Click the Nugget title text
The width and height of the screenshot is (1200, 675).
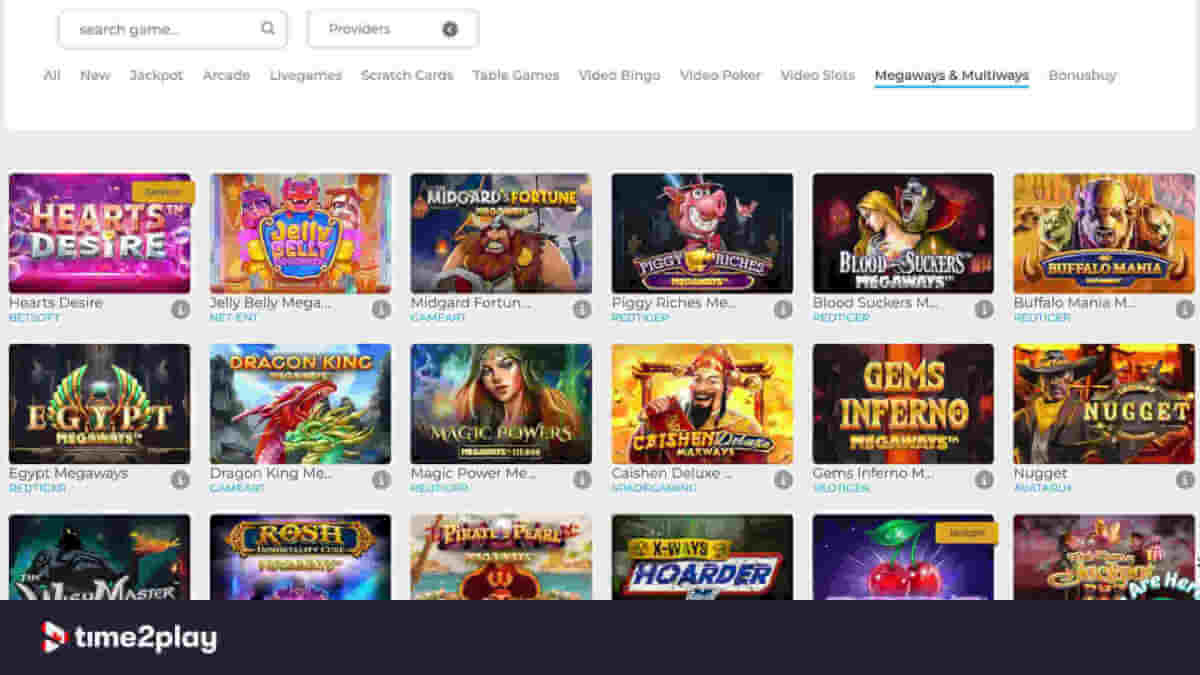(1040, 473)
